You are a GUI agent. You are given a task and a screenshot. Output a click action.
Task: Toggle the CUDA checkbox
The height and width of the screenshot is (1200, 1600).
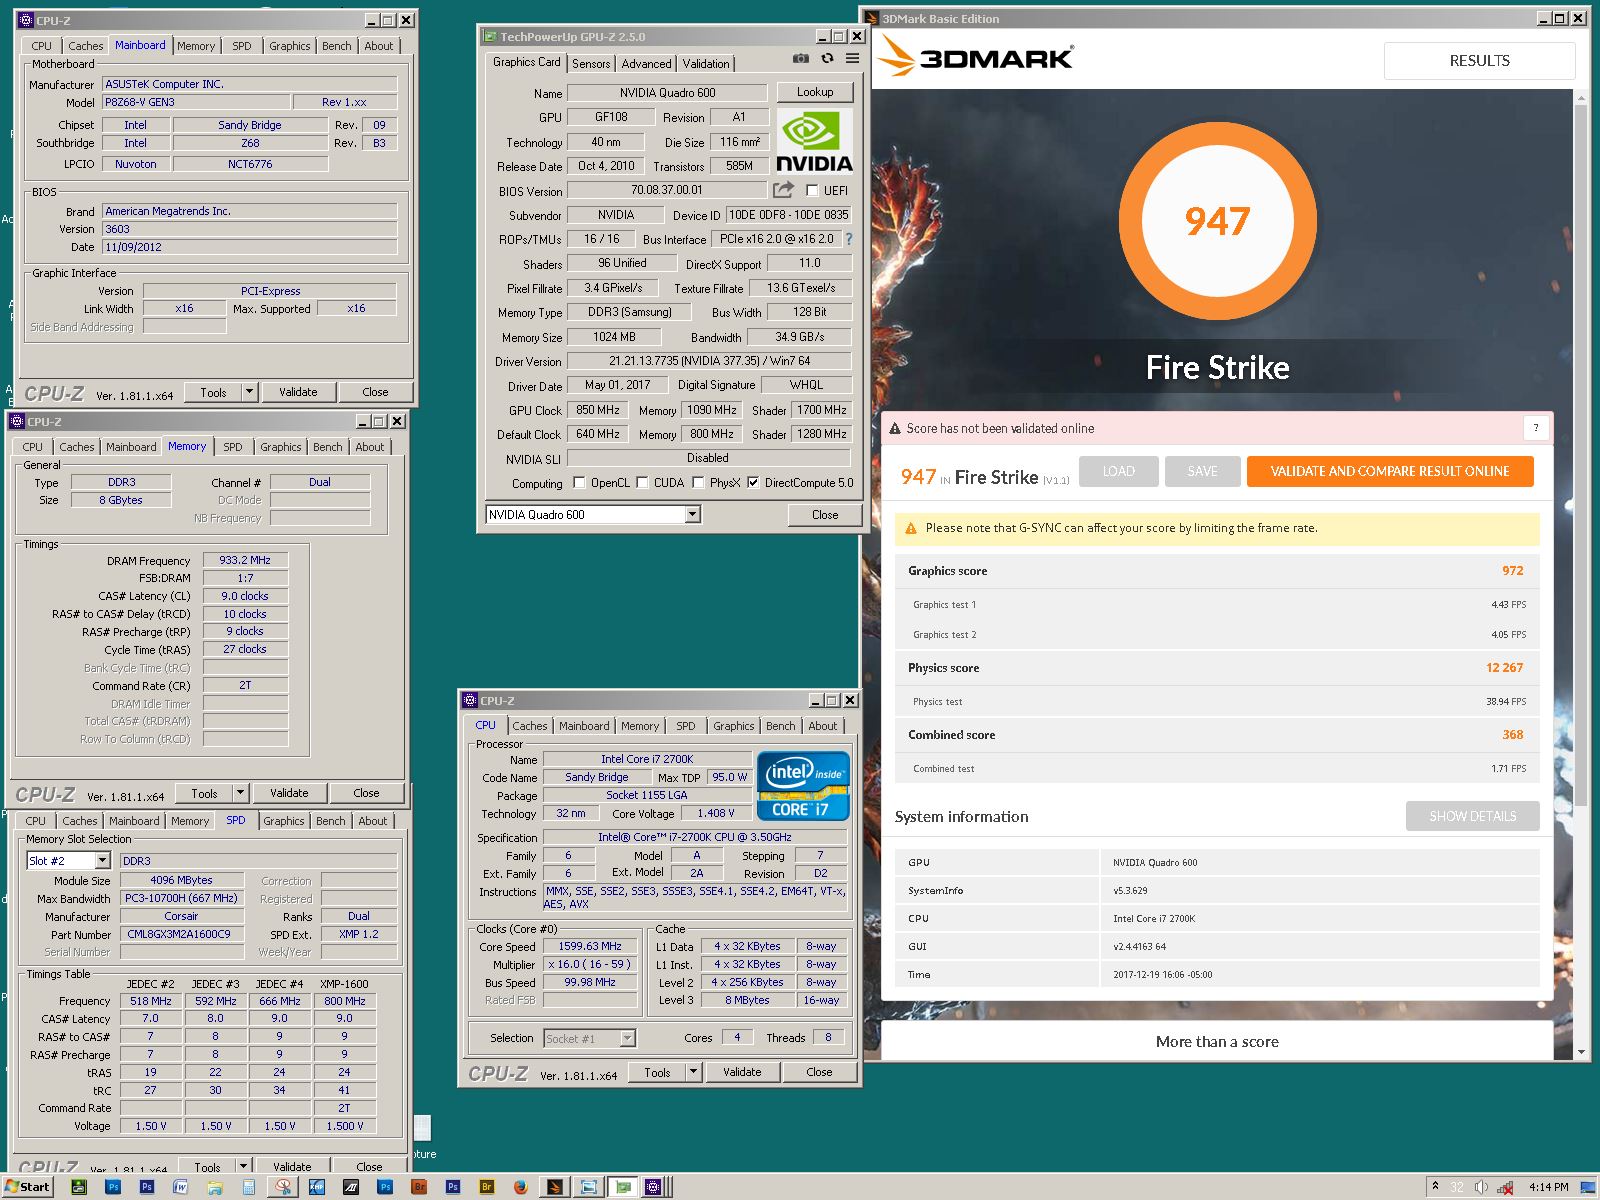(642, 482)
